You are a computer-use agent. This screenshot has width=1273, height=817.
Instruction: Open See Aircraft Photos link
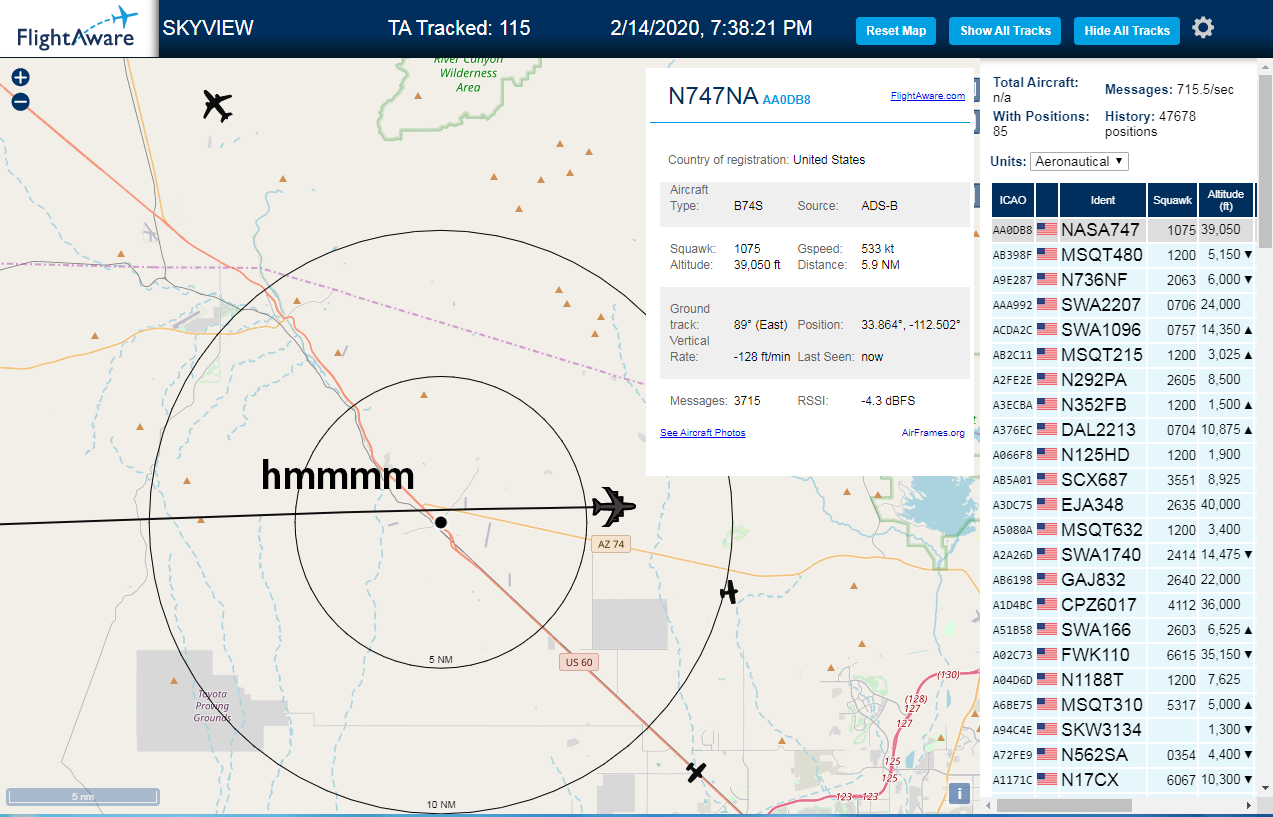[x=702, y=433]
